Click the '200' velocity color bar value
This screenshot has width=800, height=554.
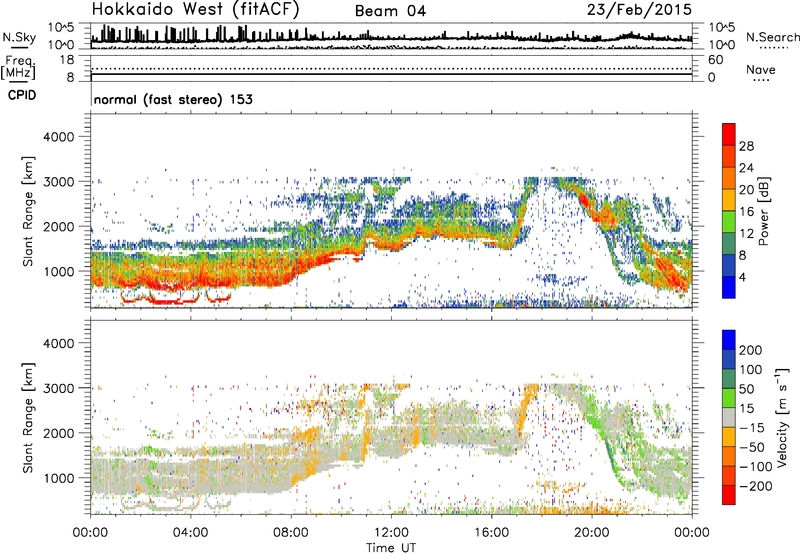[751, 350]
